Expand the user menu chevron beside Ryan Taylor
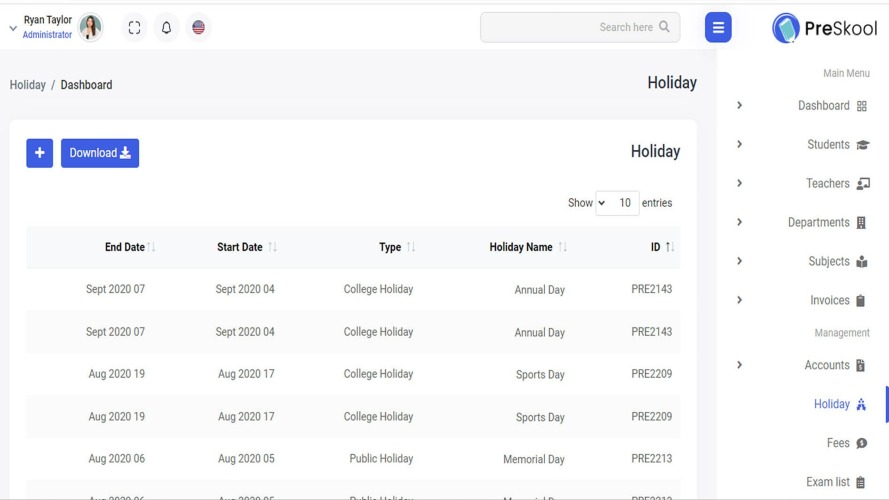 [x=13, y=28]
